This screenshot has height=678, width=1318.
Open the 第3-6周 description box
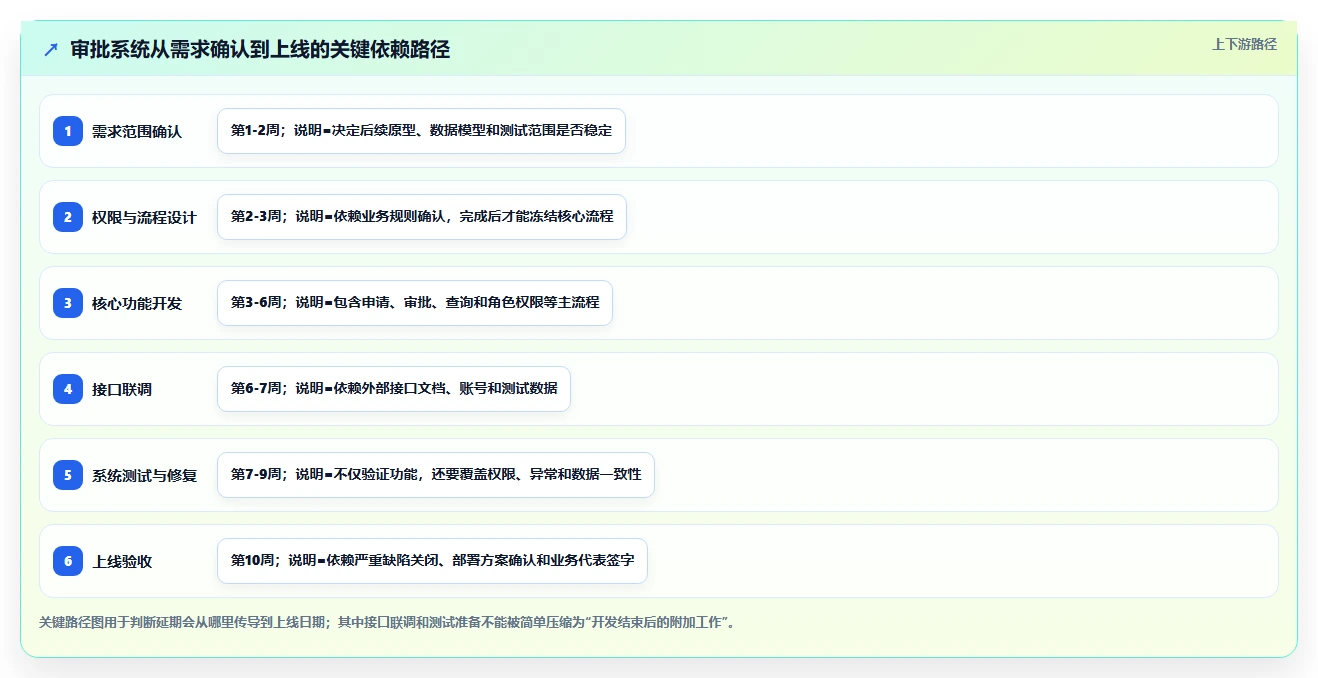(x=415, y=303)
